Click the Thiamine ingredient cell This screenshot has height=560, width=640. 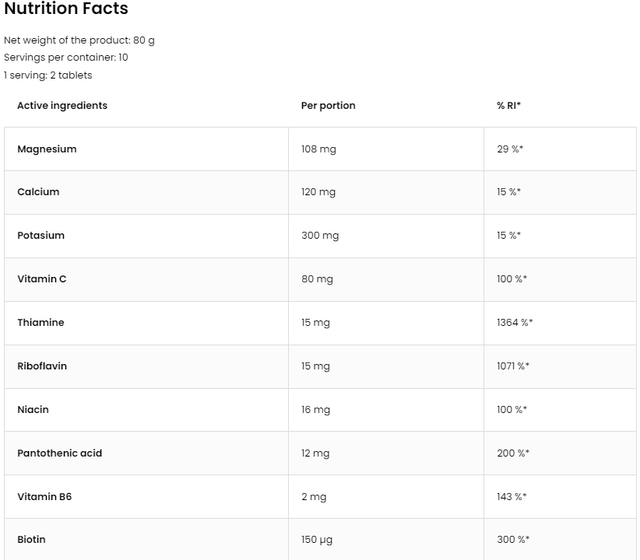point(41,323)
